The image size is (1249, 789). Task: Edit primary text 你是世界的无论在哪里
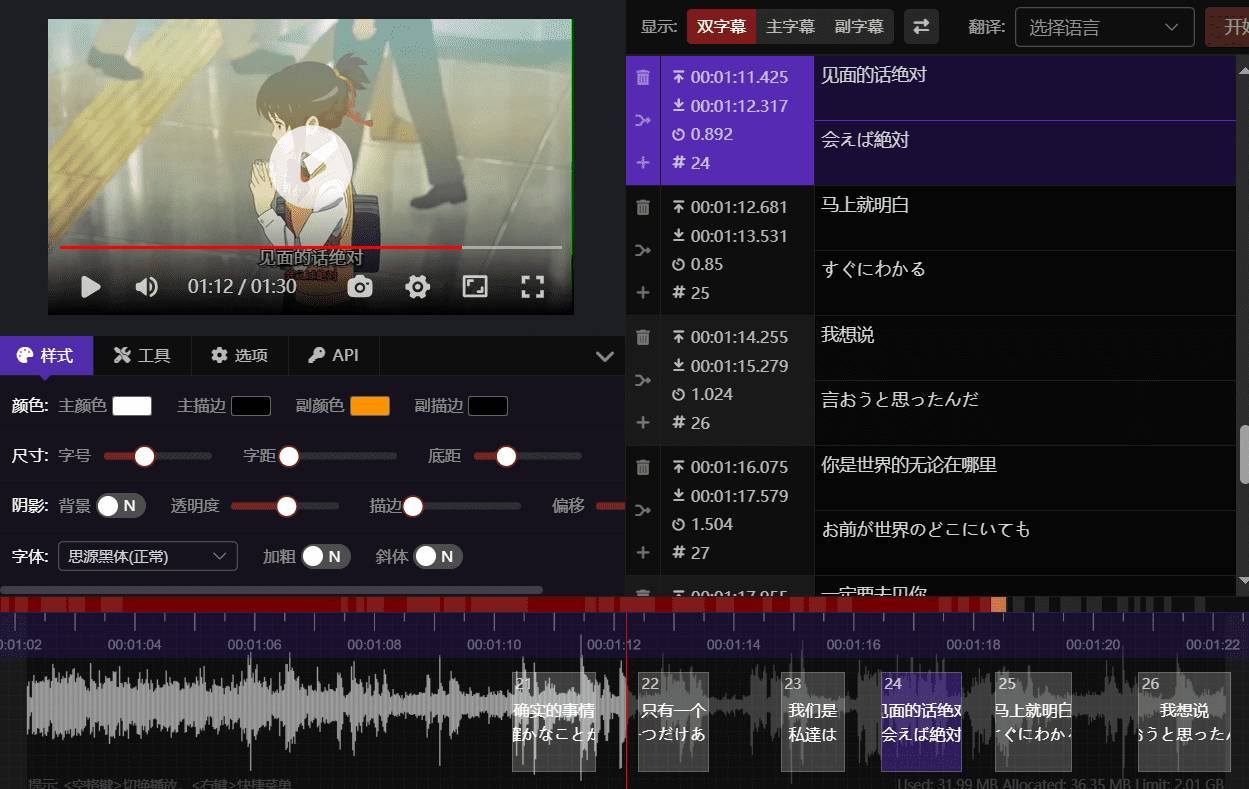(x=1025, y=478)
